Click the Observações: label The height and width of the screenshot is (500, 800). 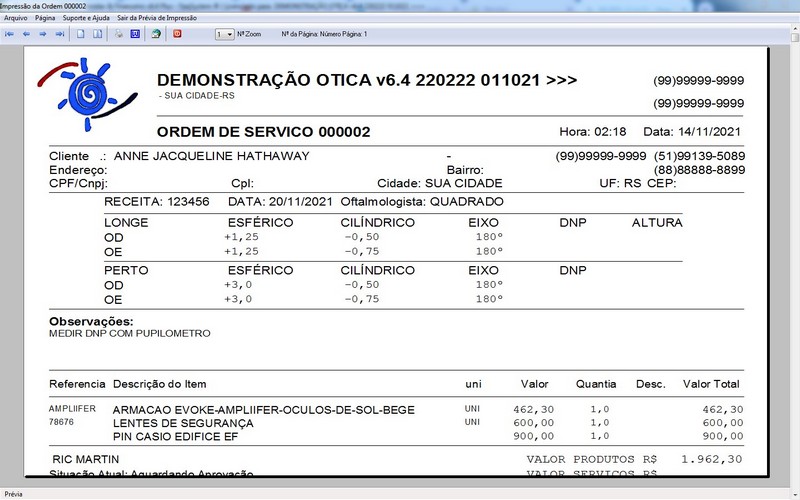[91, 322]
